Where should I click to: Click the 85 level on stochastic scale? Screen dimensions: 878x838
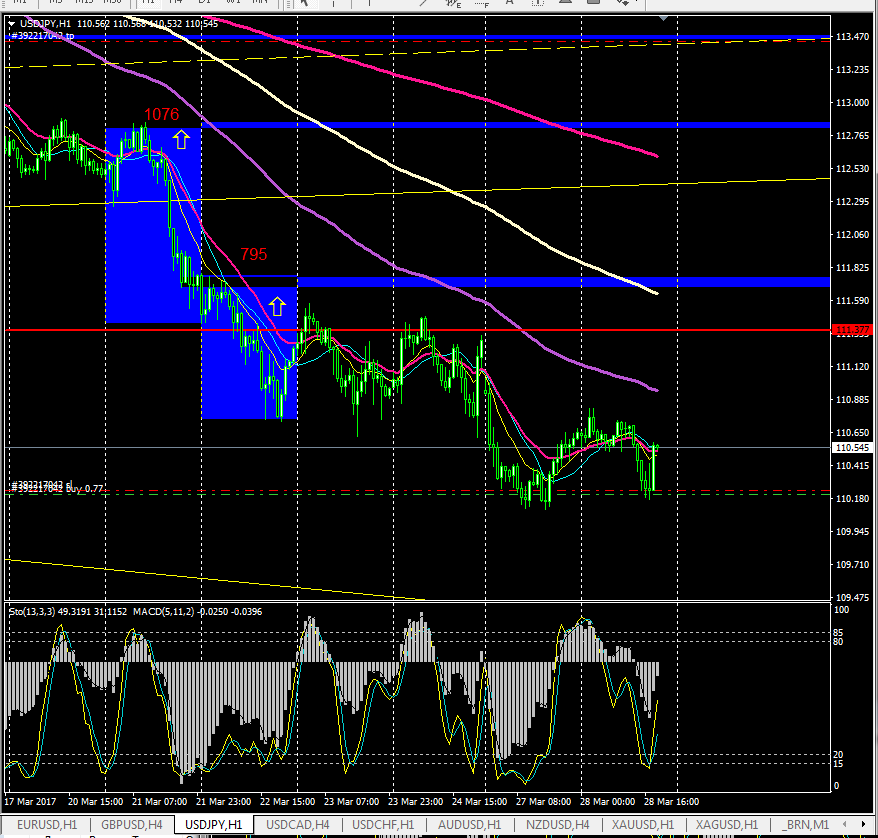click(838, 633)
